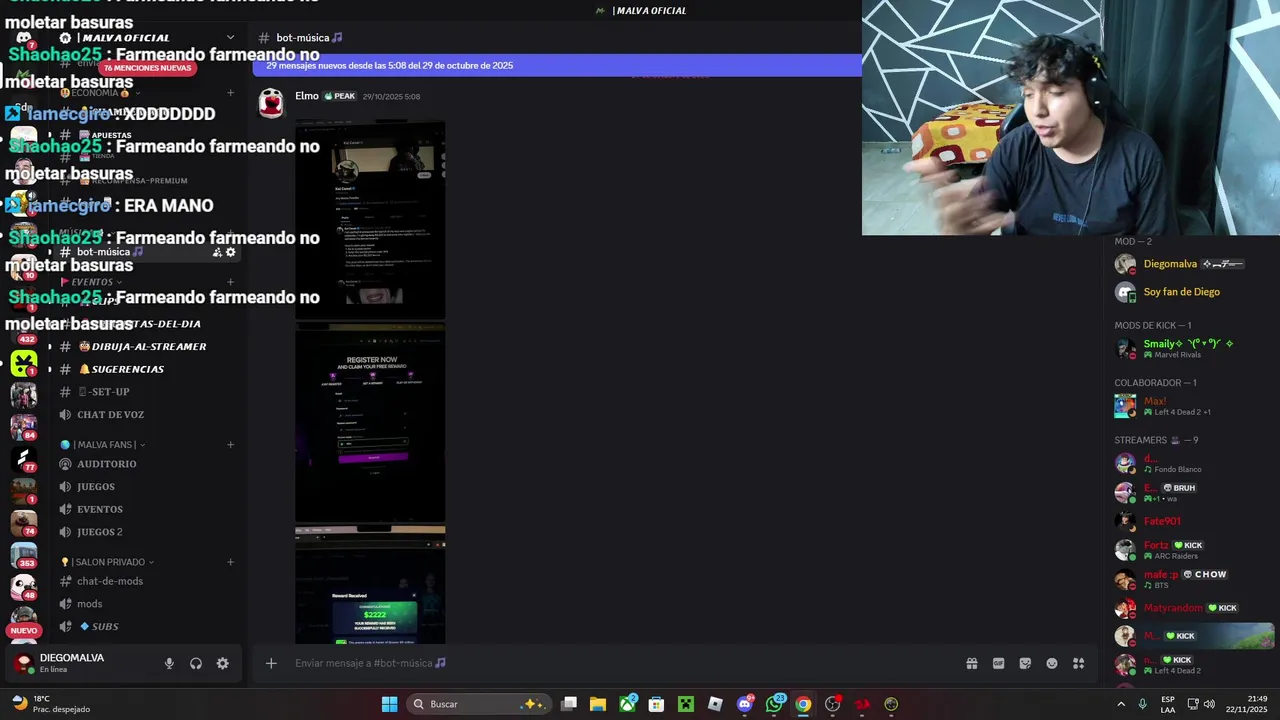Viewport: 1280px width, 720px height.
Task: Join the mods voice channel
Action: coord(147,604)
